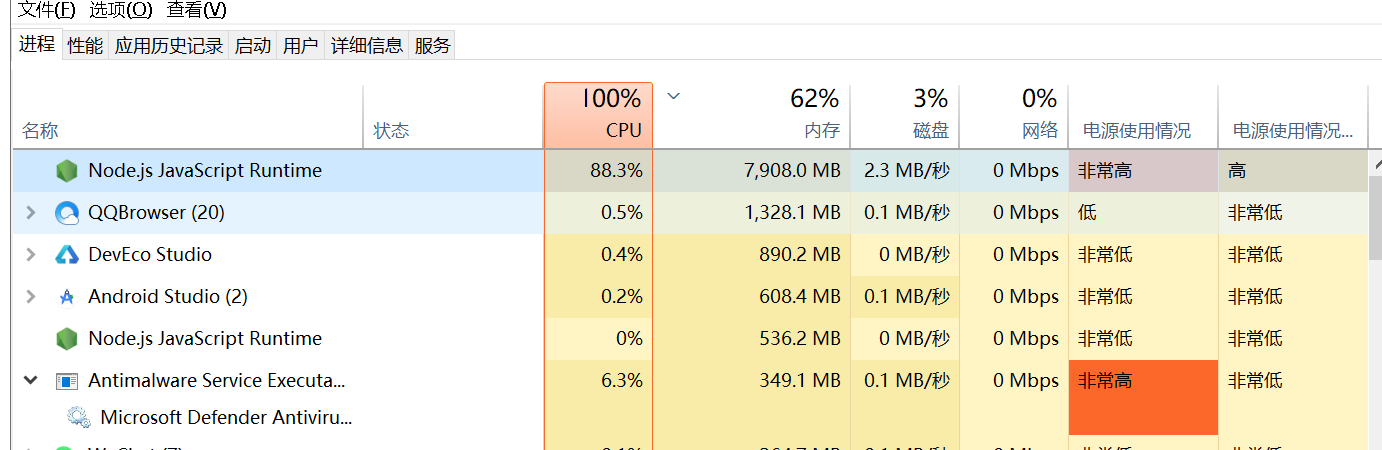The height and width of the screenshot is (450, 1382).
Task: Sort by the CPU column header
Action: pyautogui.click(x=598, y=115)
